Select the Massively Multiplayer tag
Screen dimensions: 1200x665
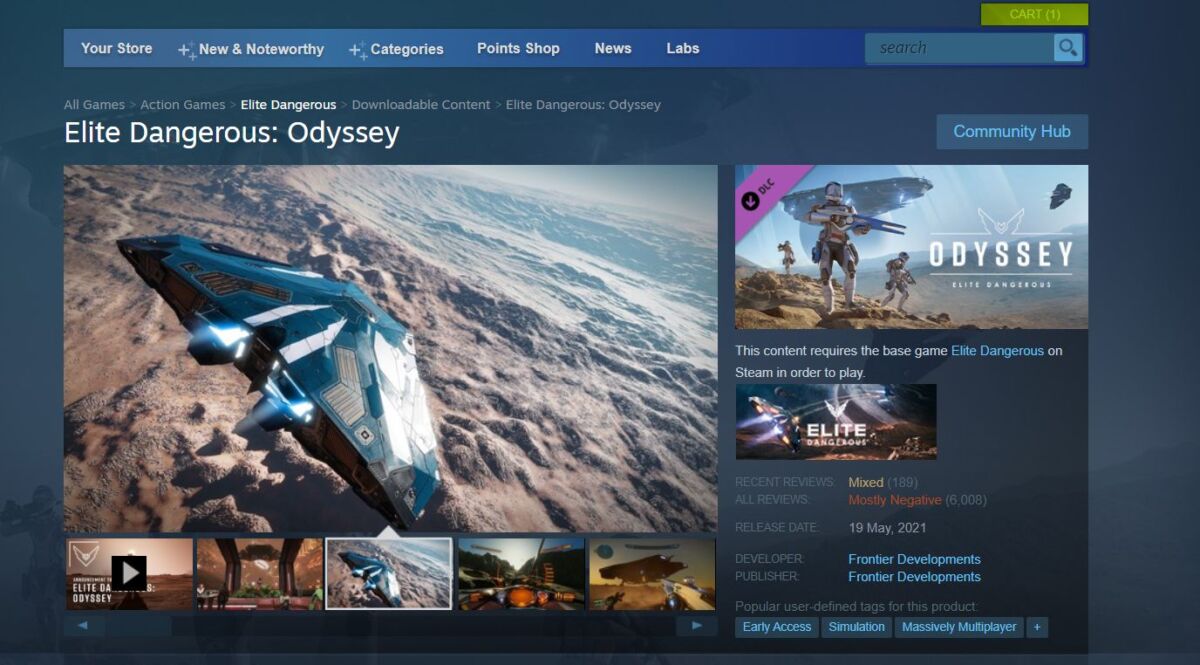959,627
